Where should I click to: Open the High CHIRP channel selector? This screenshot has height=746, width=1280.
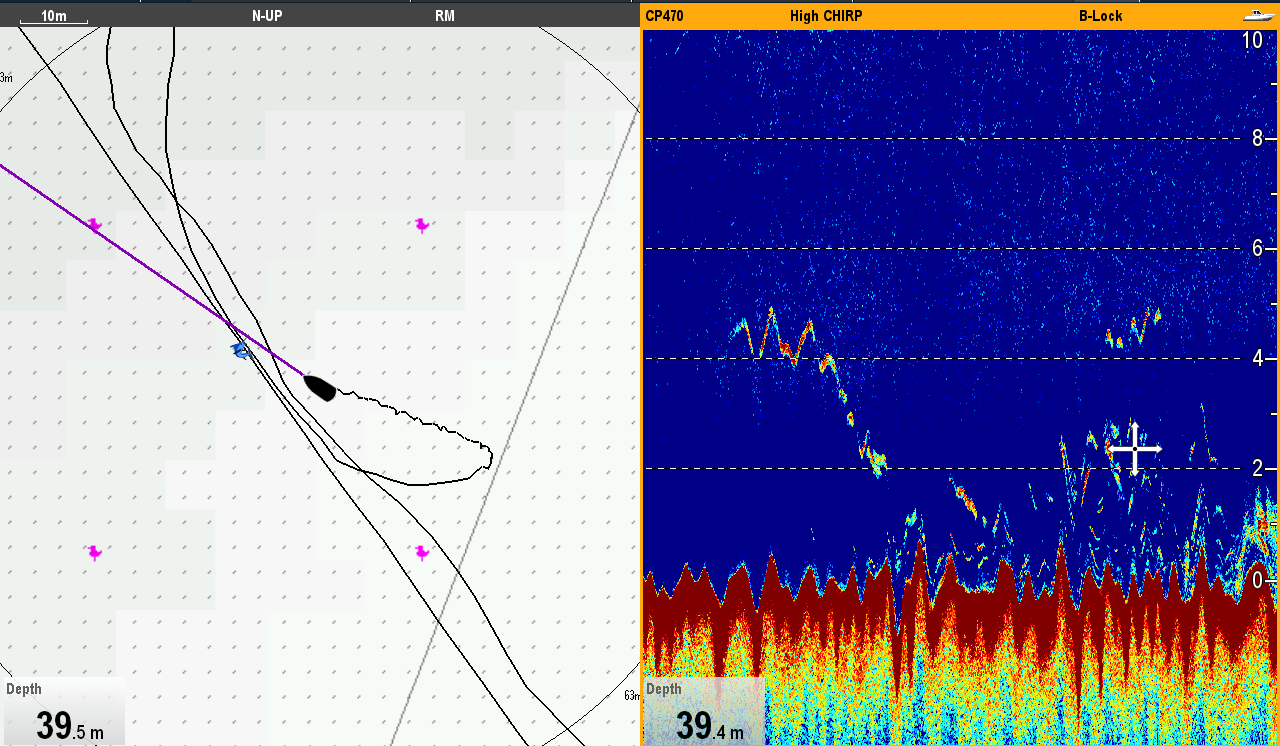(826, 16)
